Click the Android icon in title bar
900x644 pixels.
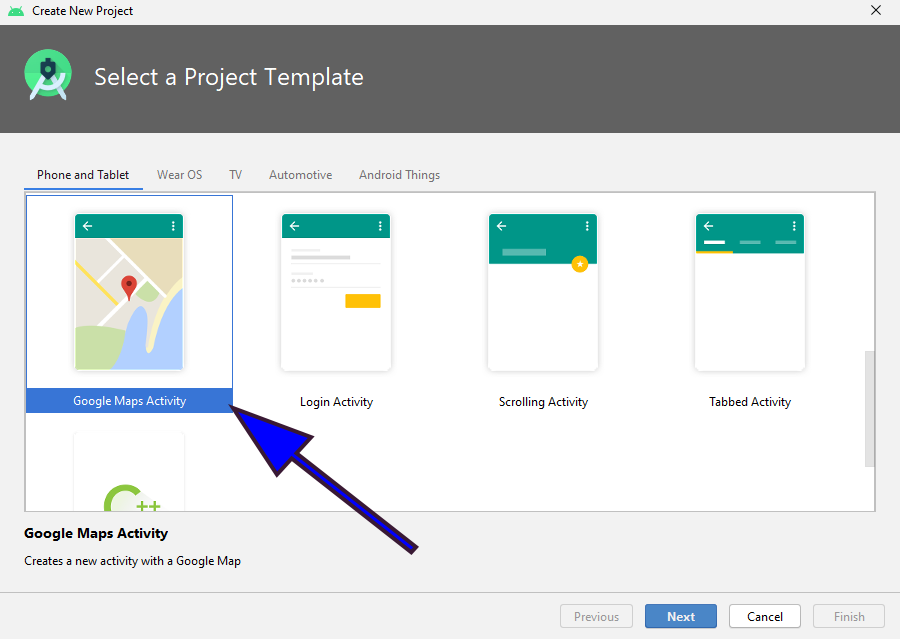pos(16,11)
